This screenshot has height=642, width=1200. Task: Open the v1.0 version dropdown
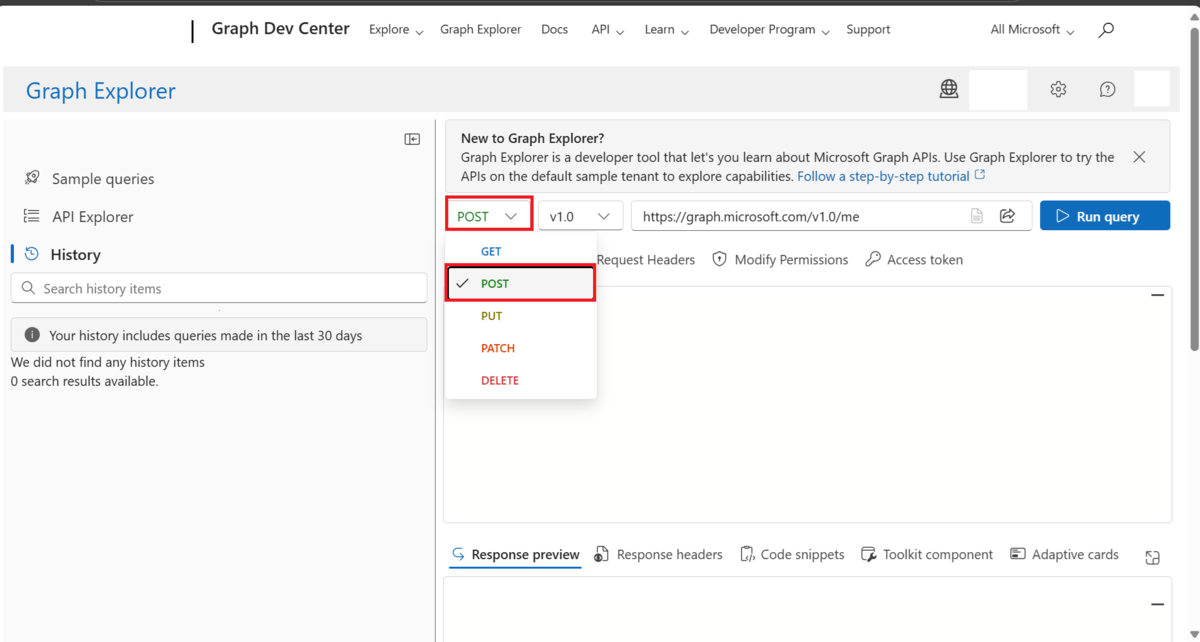pos(580,216)
